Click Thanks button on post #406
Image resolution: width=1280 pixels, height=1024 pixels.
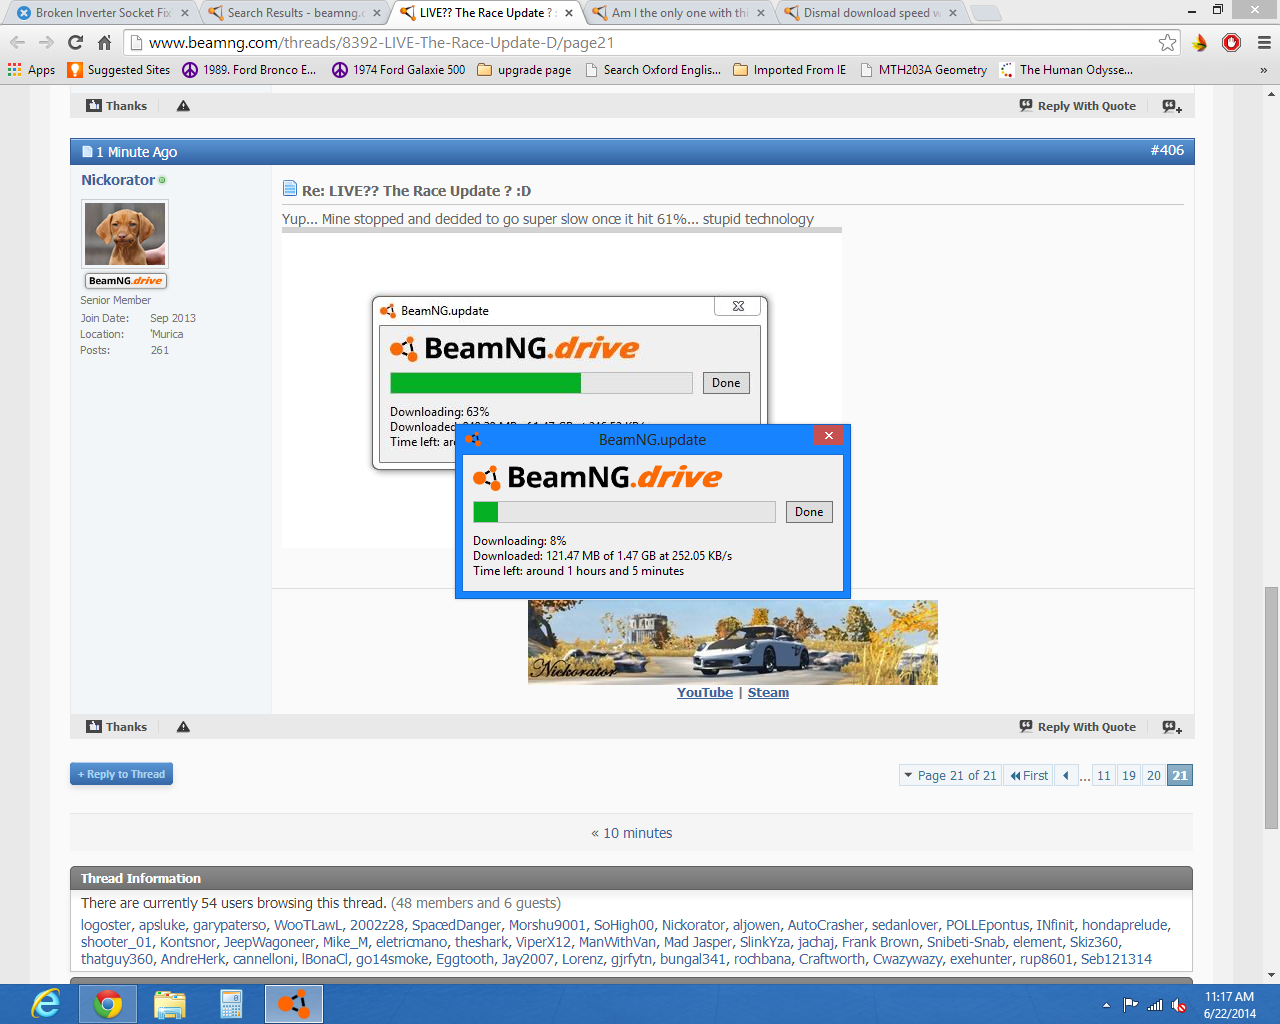117,727
